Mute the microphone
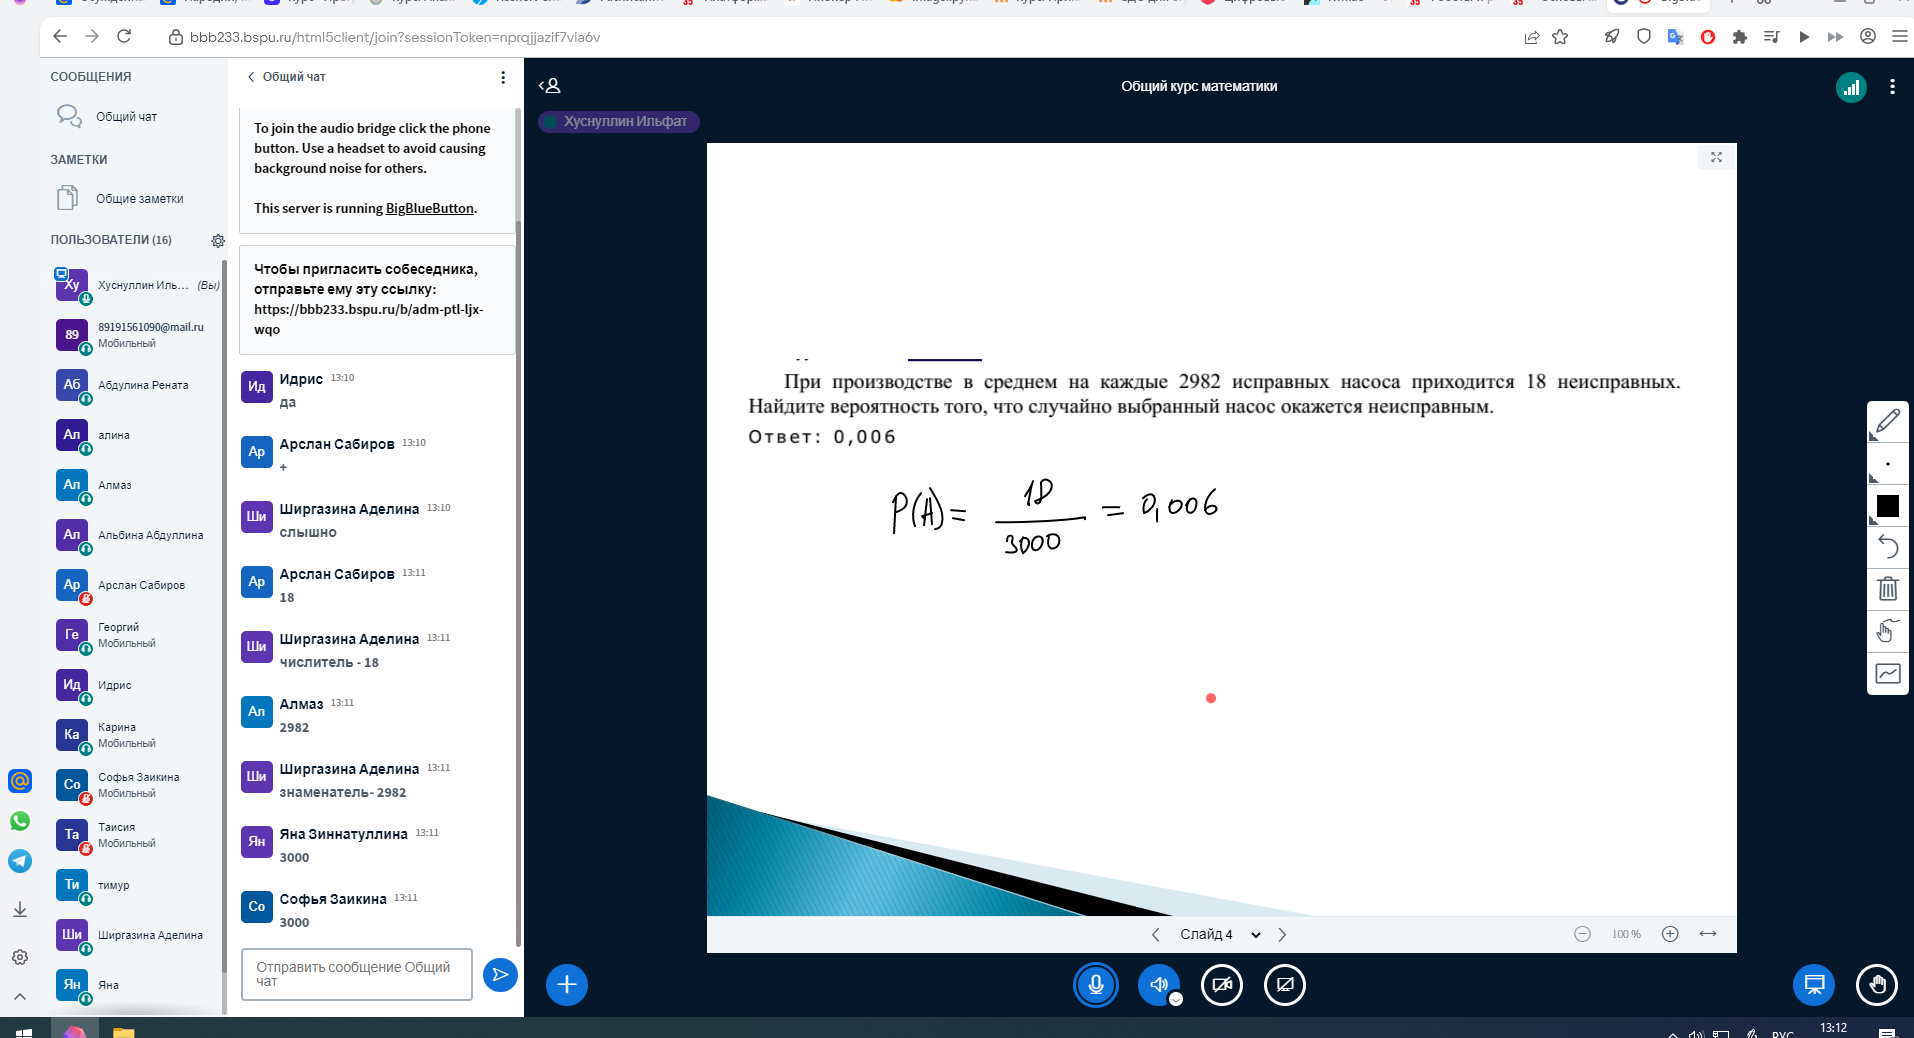 click(x=1096, y=985)
